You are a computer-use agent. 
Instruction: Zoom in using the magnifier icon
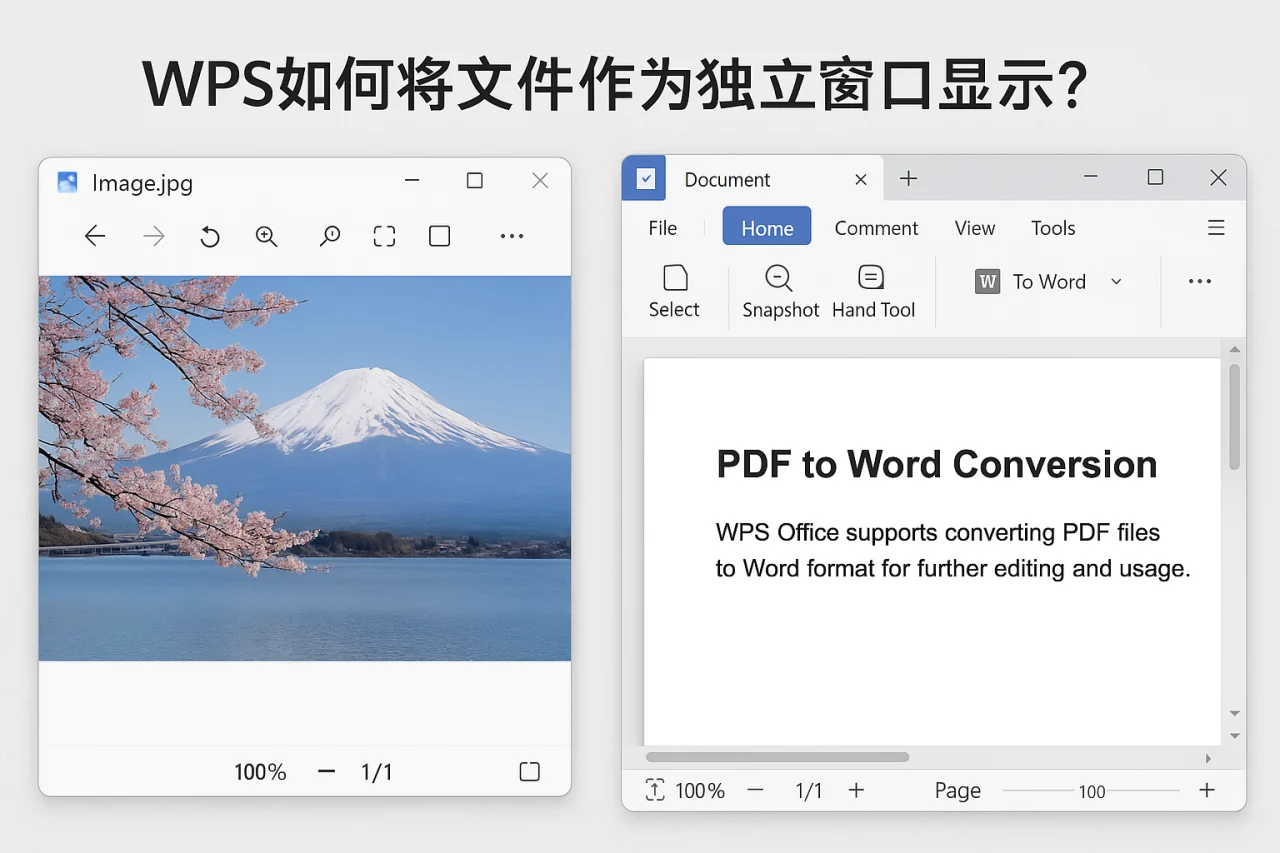click(266, 236)
